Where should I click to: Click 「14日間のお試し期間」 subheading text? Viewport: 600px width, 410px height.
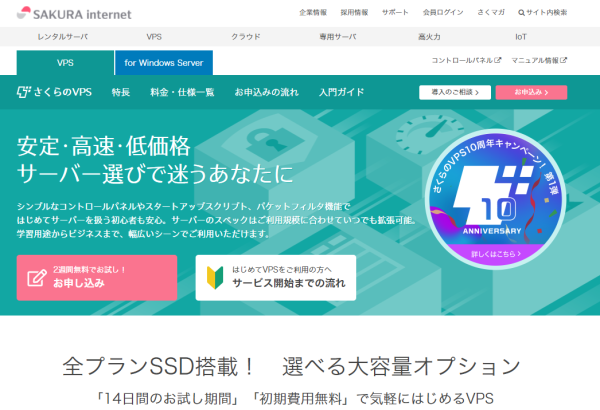(168, 399)
